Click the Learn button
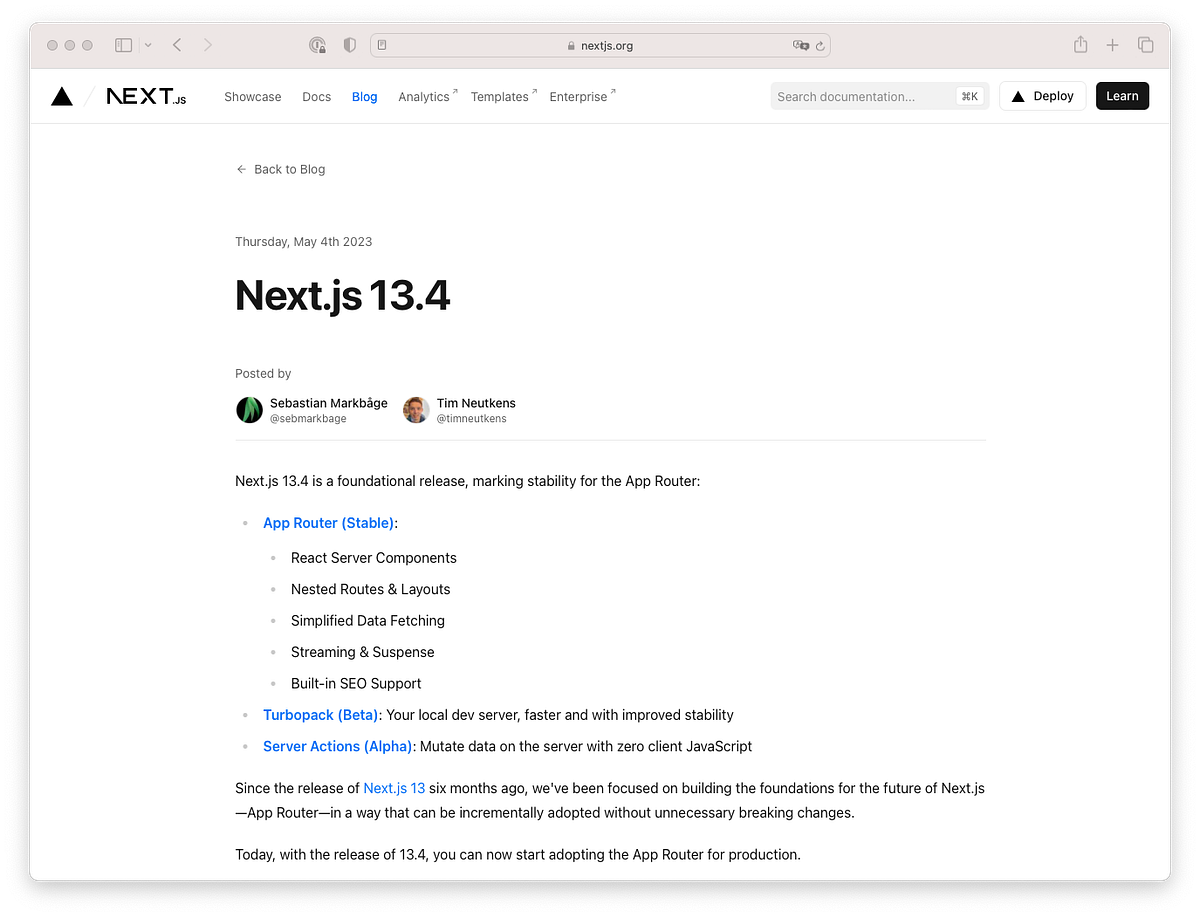1200x917 pixels. tap(1121, 95)
